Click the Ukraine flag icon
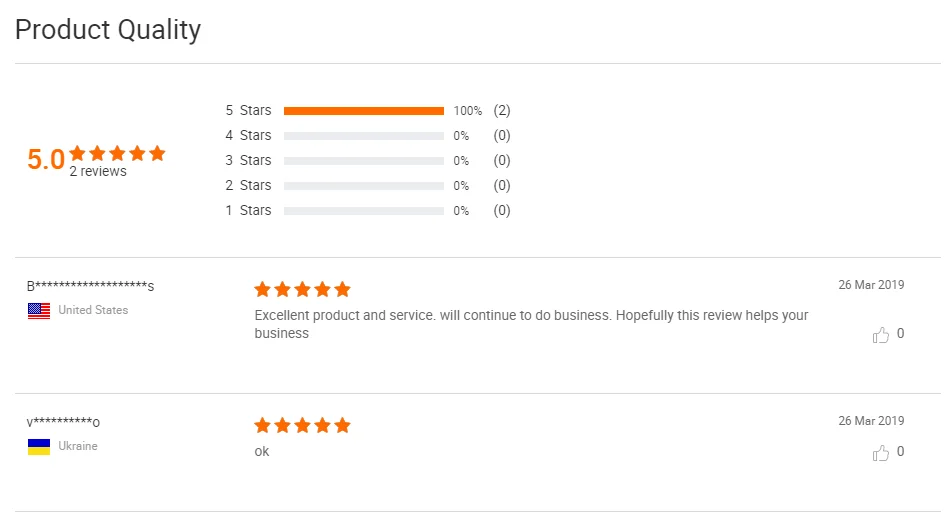The width and height of the screenshot is (950, 513). tap(39, 446)
